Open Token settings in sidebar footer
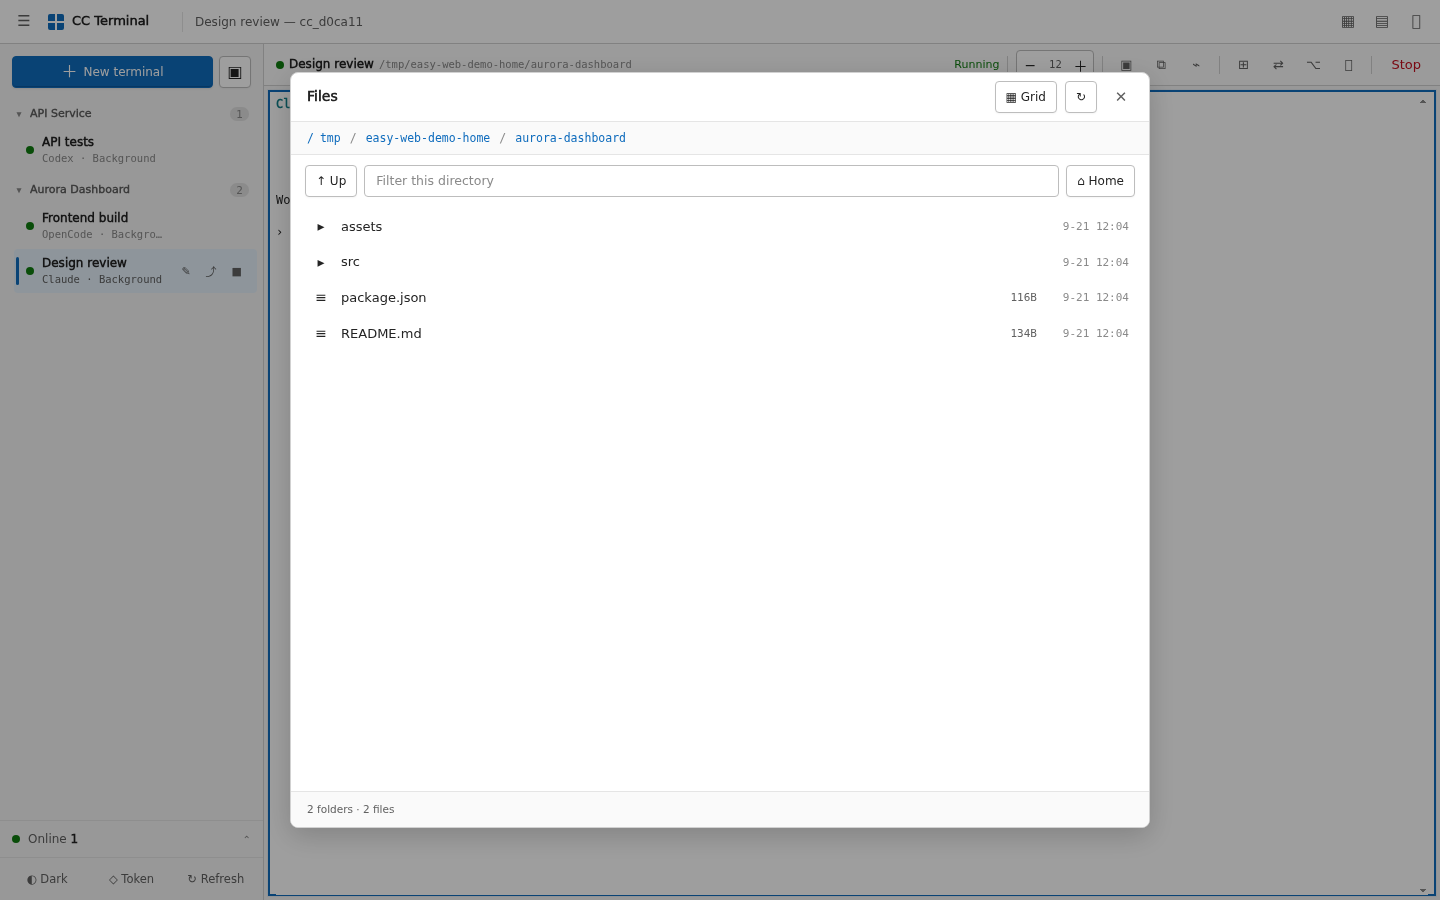The height and width of the screenshot is (900, 1440). pos(131,879)
